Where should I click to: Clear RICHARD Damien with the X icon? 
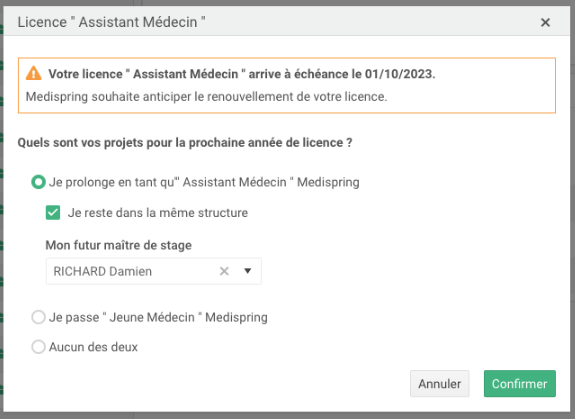point(224,271)
